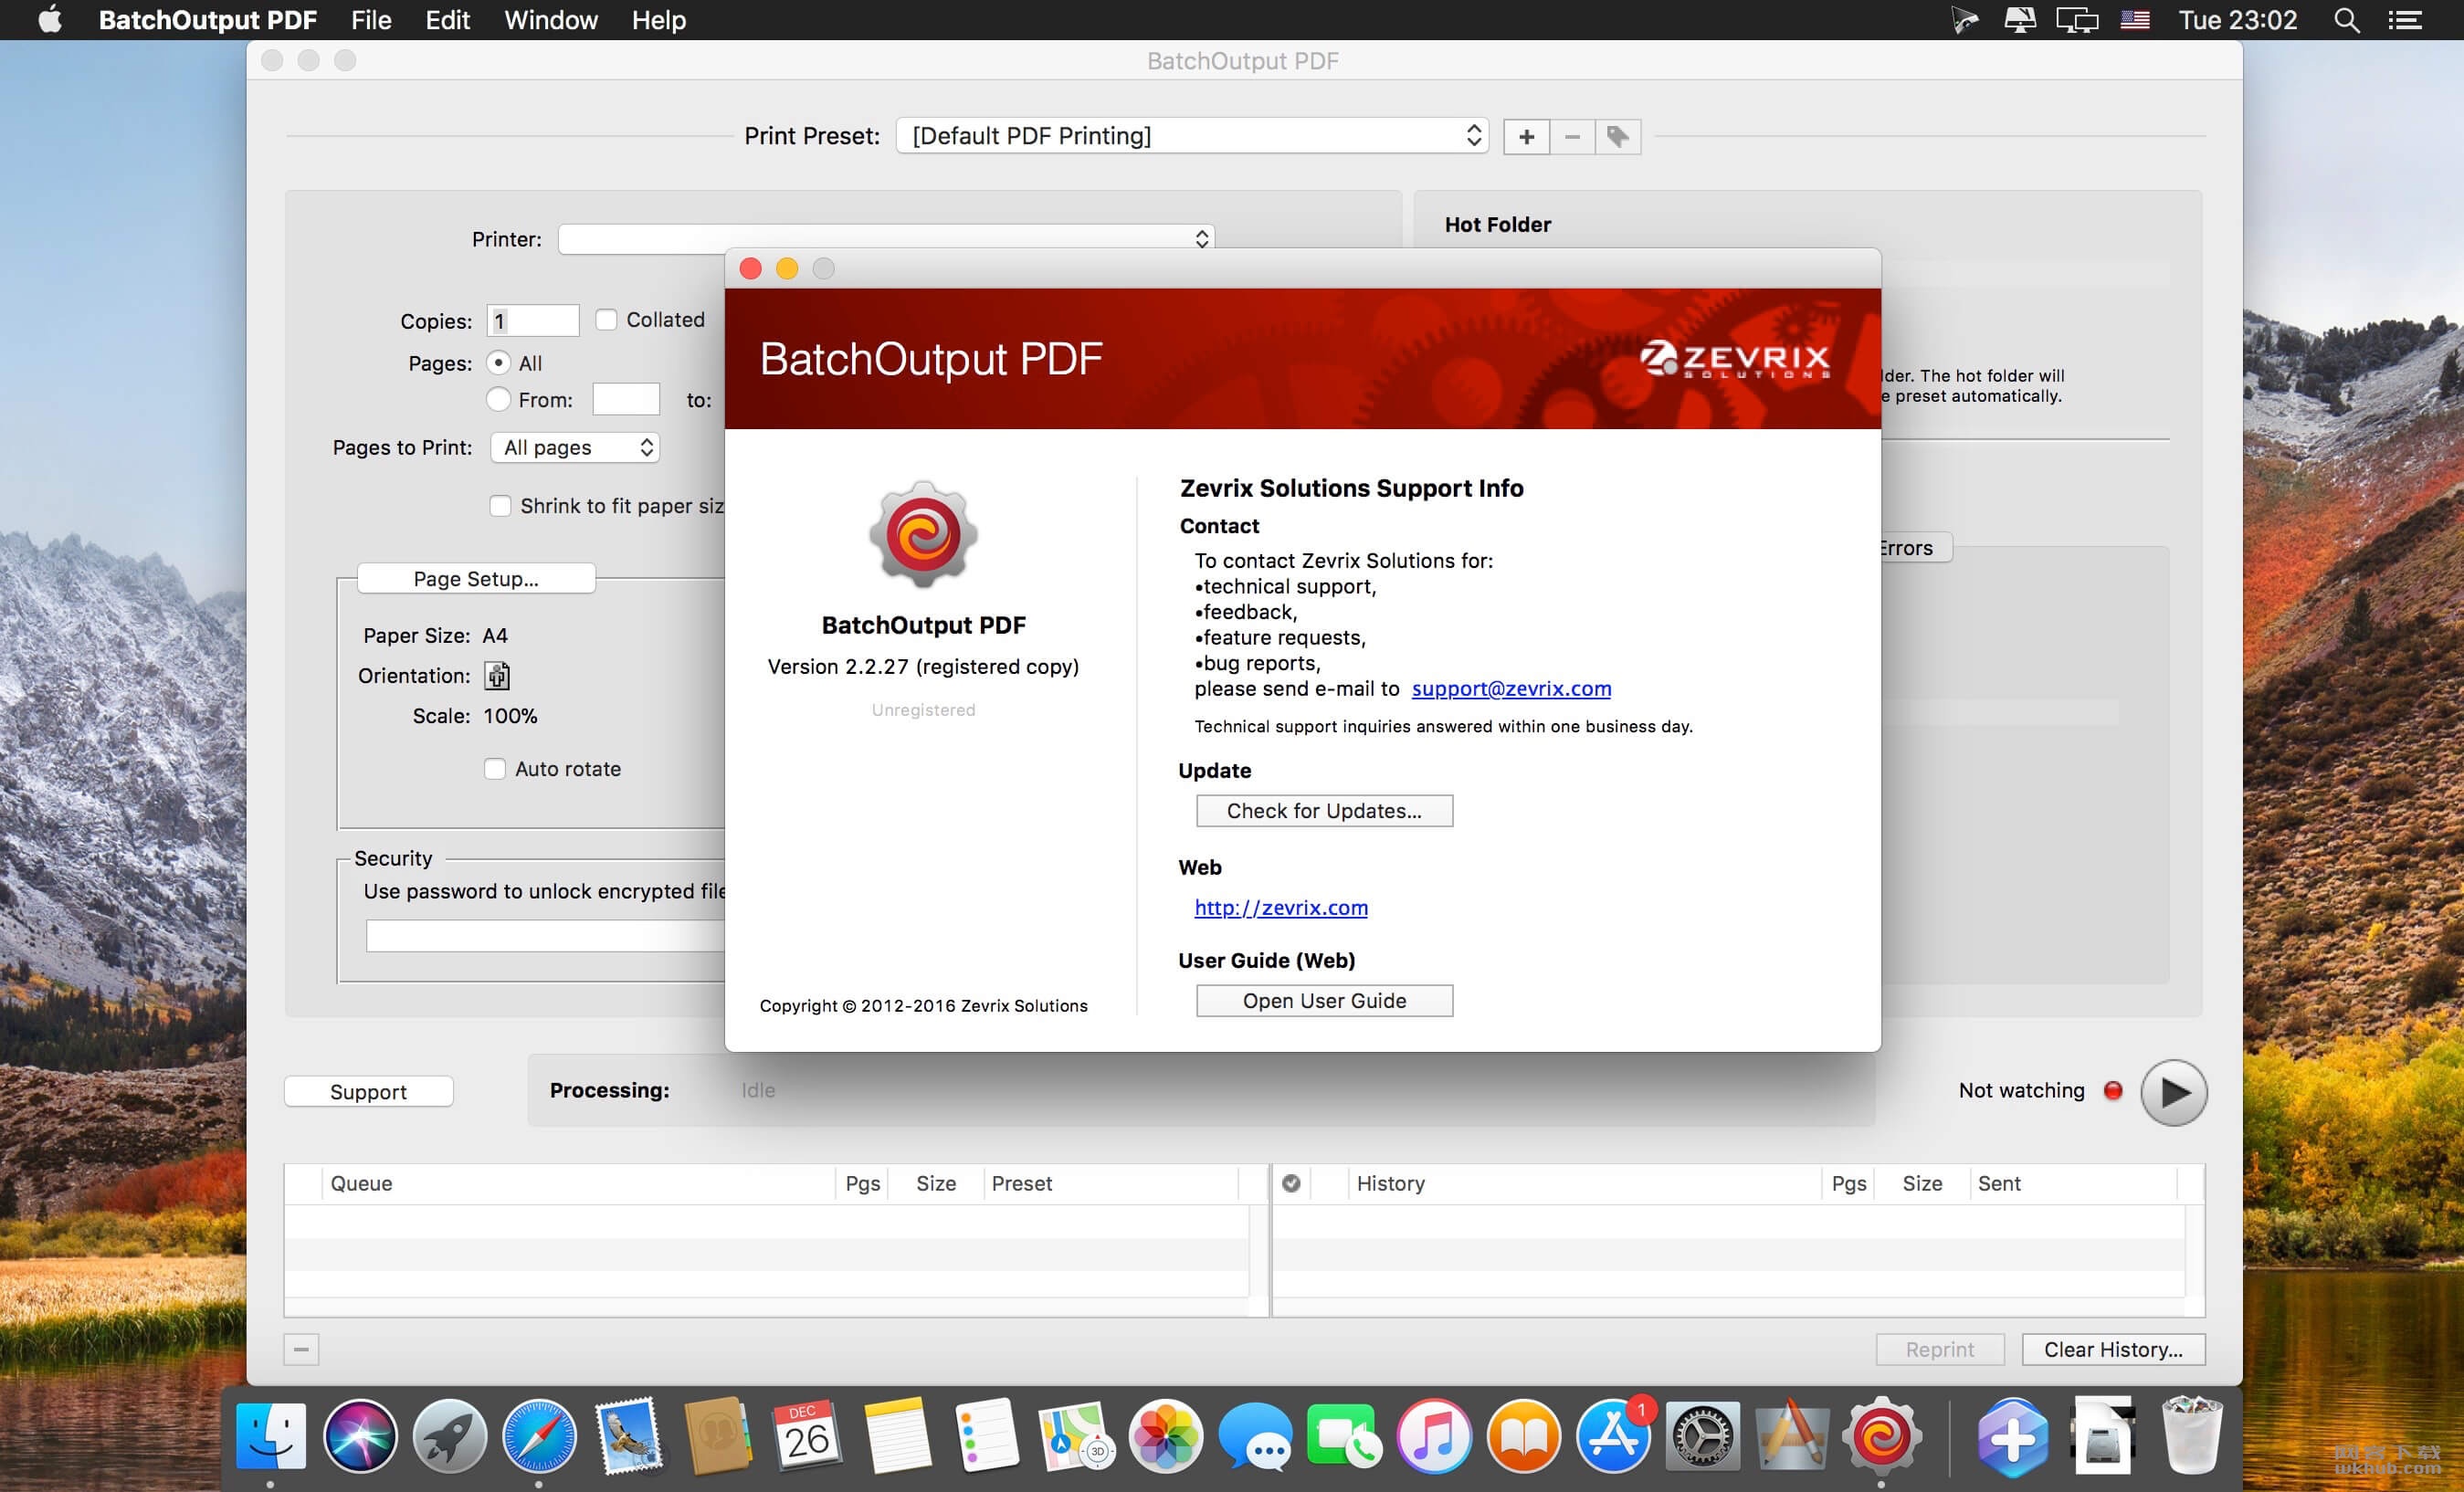Image resolution: width=2464 pixels, height=1492 pixels.
Task: Open the Help menu
Action: [658, 20]
